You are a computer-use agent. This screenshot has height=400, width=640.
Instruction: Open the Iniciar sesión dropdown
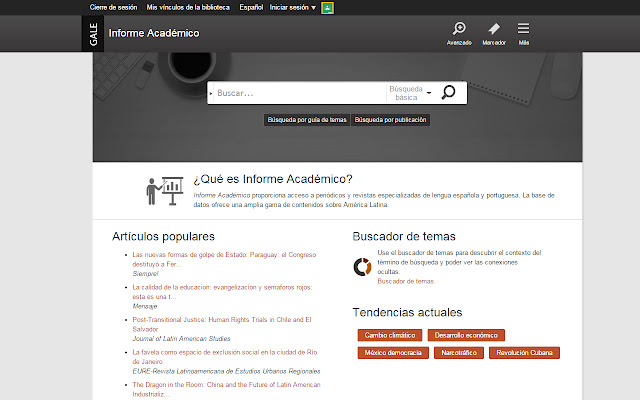(x=292, y=7)
